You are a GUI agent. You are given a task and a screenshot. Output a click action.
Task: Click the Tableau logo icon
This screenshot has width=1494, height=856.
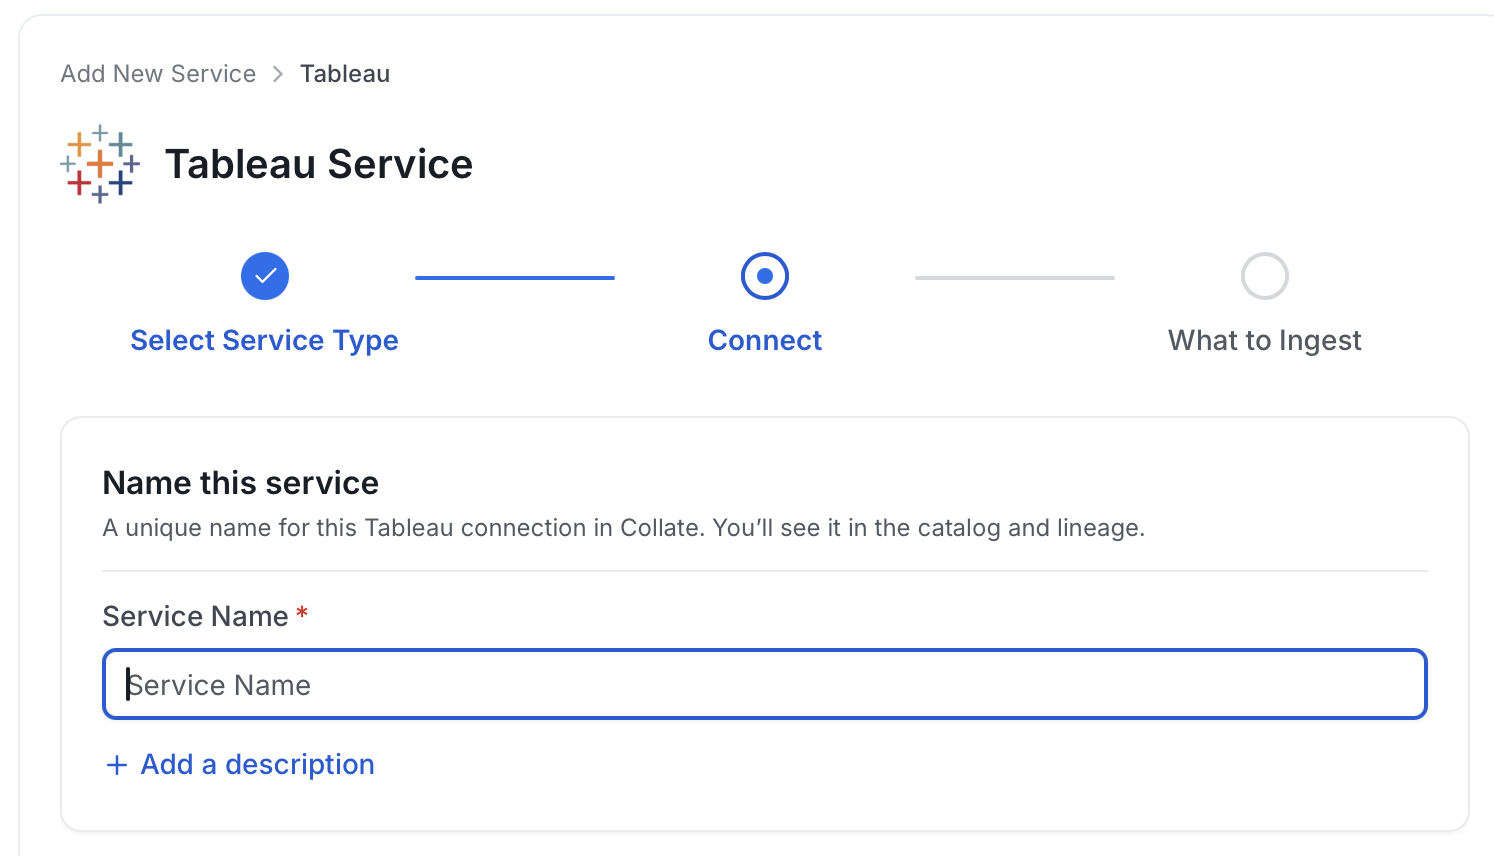(x=100, y=164)
